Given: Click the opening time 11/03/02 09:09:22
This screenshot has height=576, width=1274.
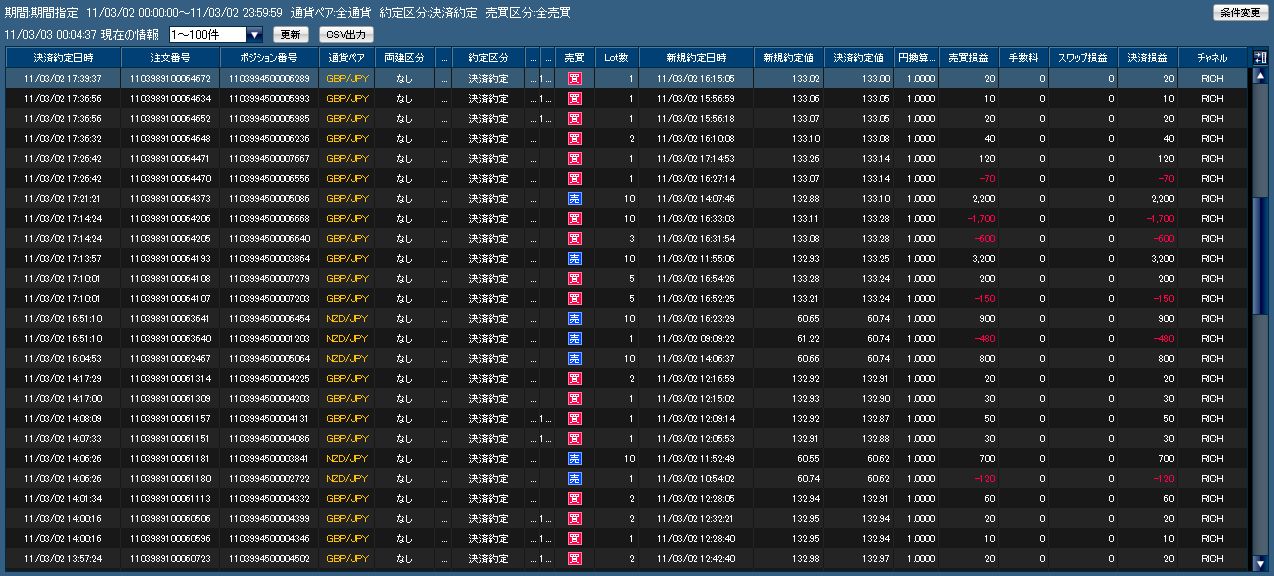Looking at the screenshot, I should [696, 338].
